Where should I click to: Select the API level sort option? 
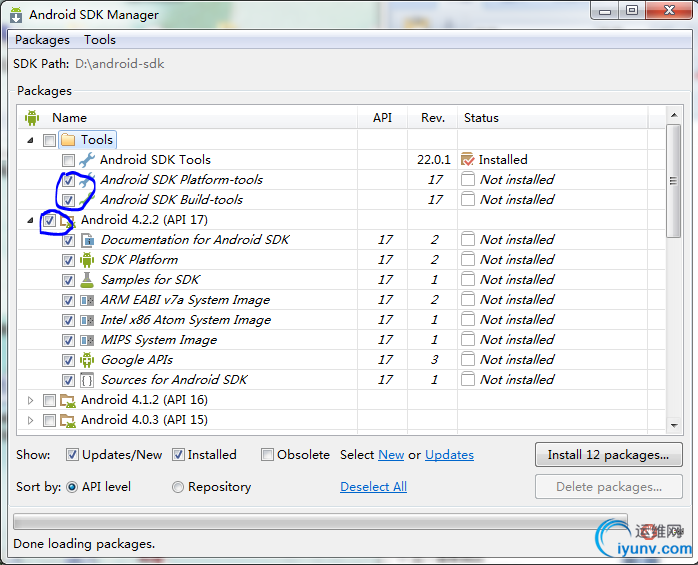(72, 487)
